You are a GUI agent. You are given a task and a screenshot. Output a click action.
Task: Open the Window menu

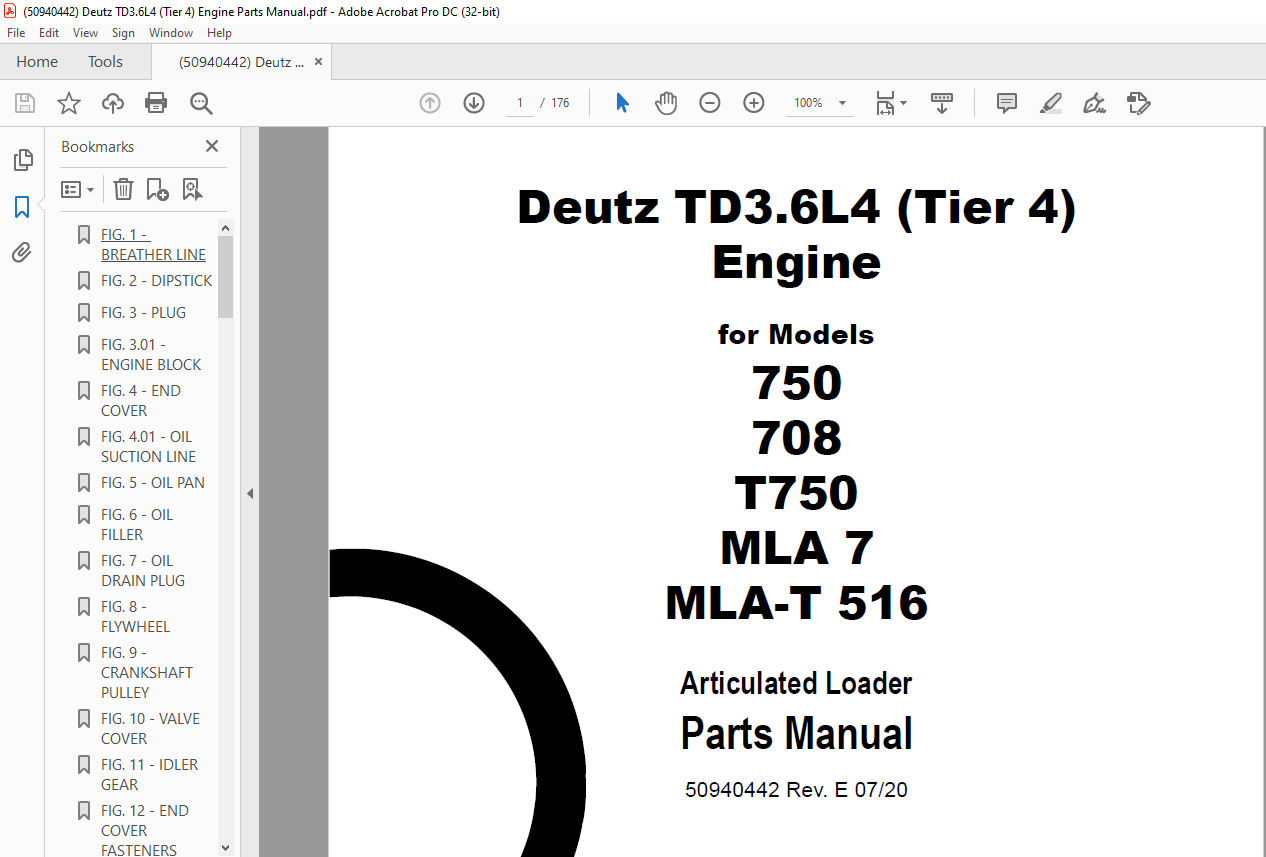pyautogui.click(x=171, y=33)
